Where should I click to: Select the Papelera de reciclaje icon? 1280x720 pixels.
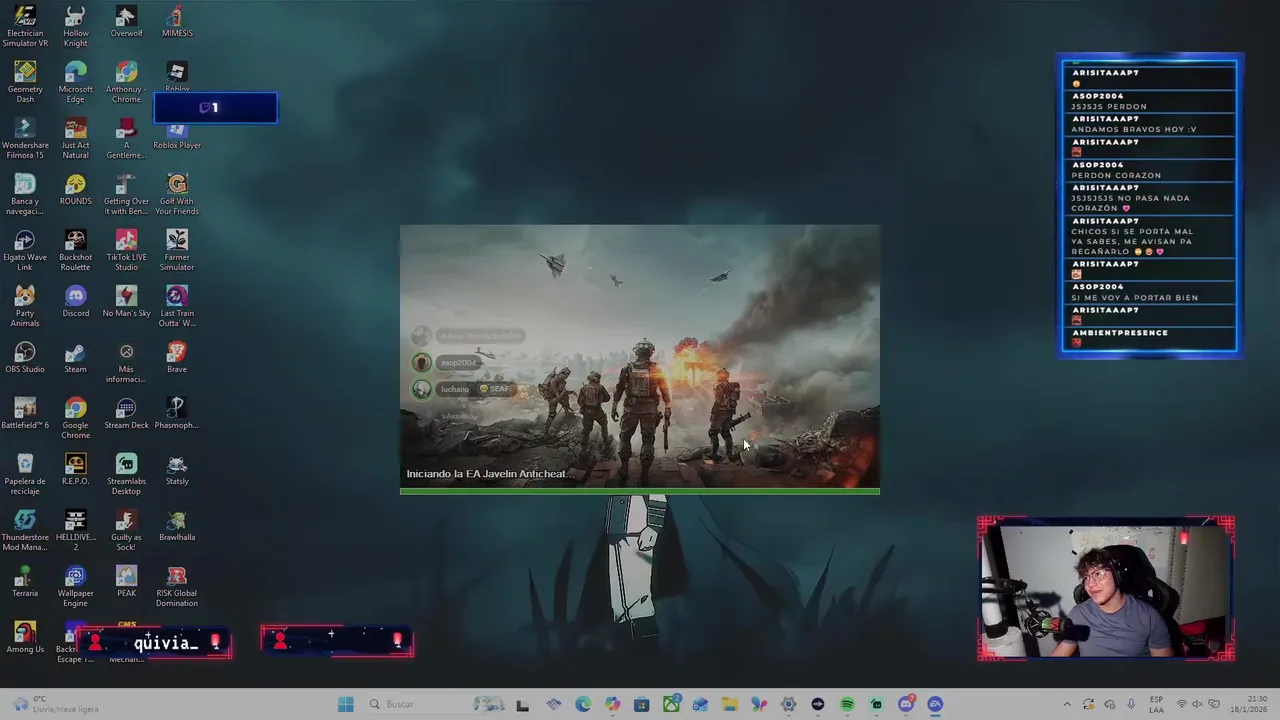[x=25, y=475]
